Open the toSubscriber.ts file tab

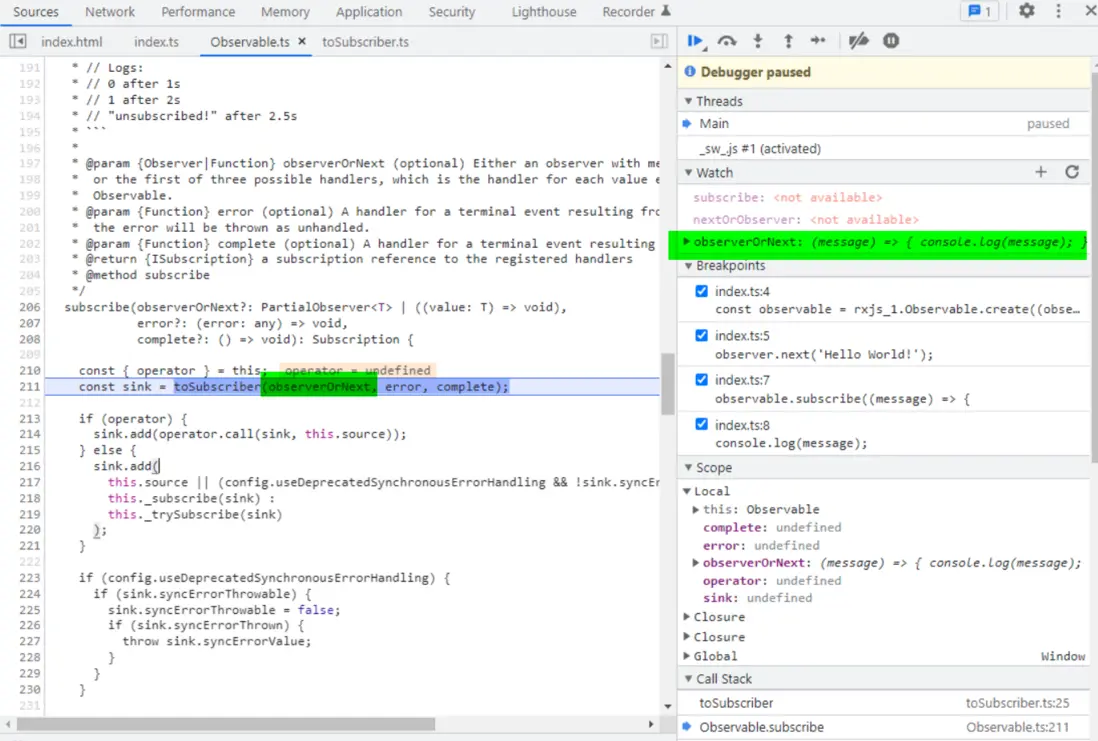click(365, 42)
